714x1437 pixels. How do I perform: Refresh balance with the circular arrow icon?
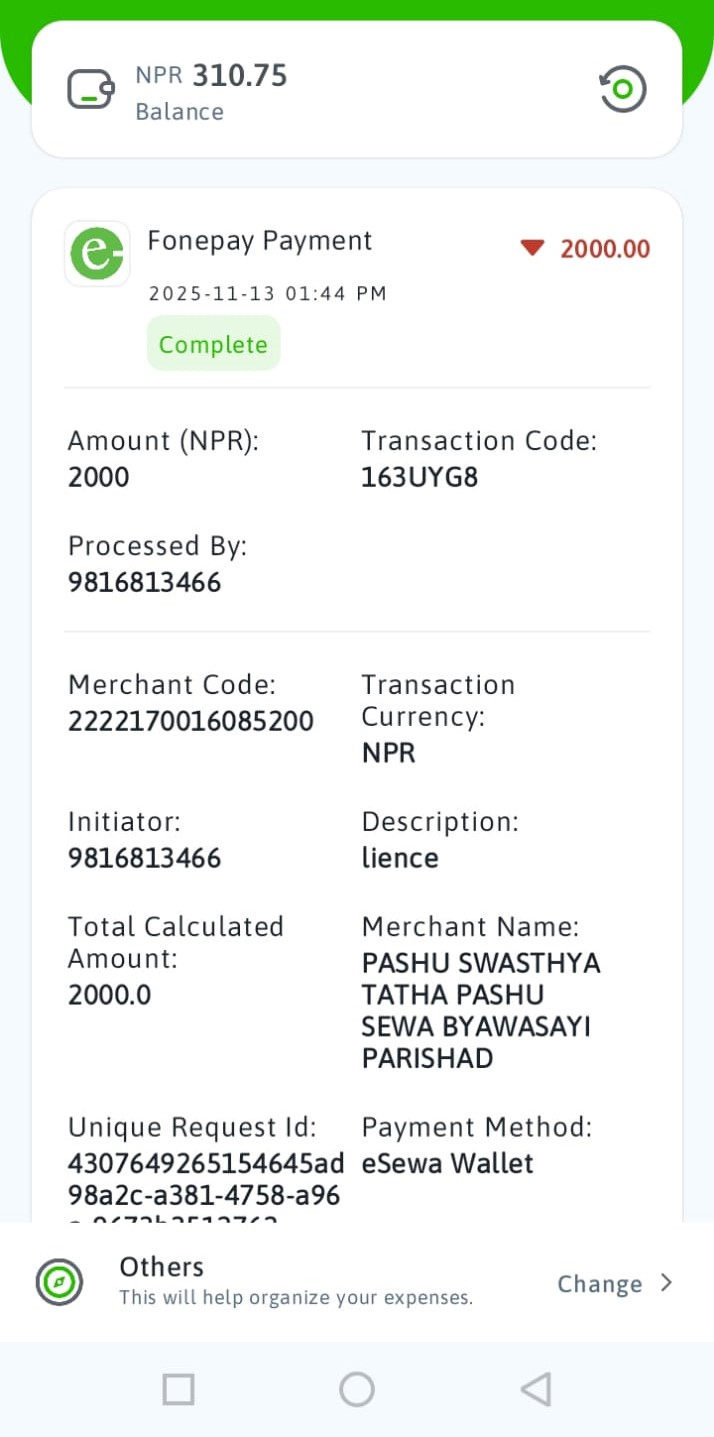click(623, 89)
